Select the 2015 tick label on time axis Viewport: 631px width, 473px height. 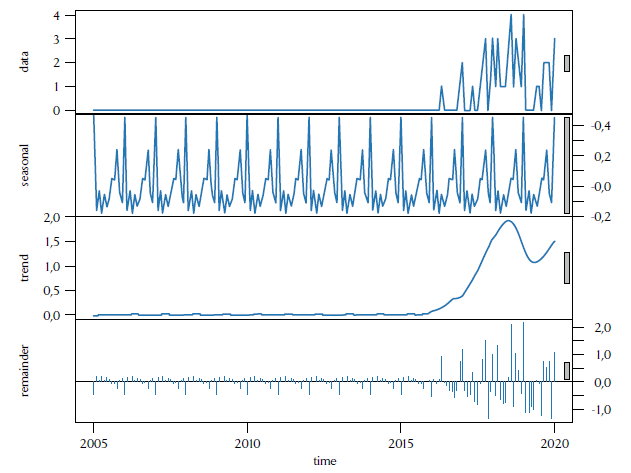tap(401, 443)
